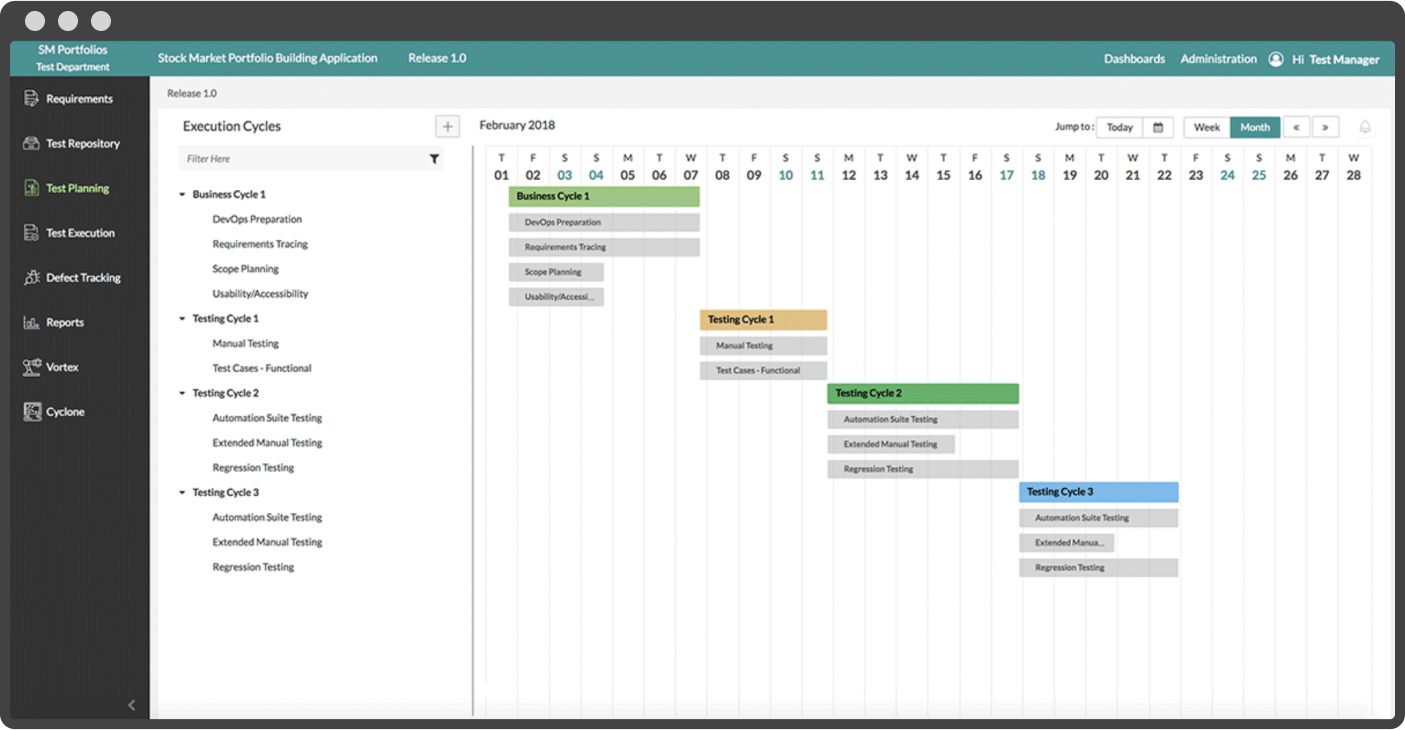Collapse the Testing Cycle 3 group
Screen dimensions: 1405x730
point(182,493)
